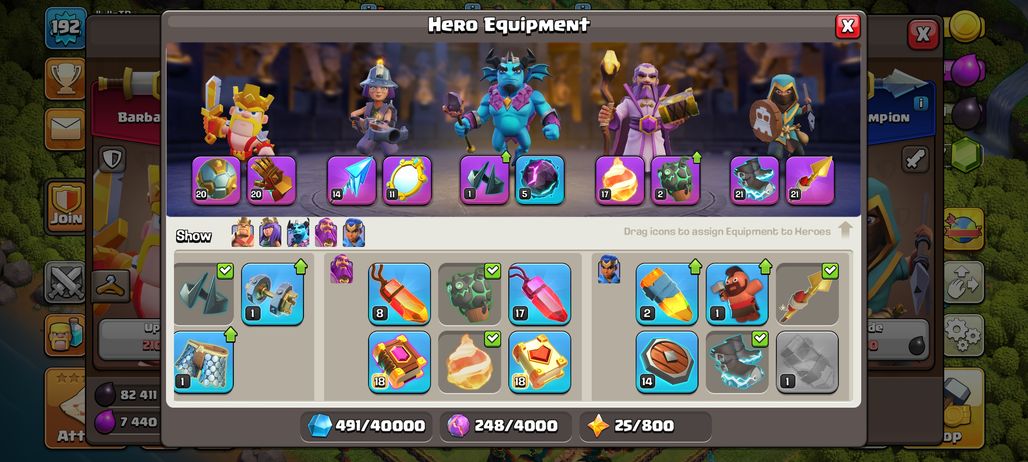Filter equipment by Minion Prince
This screenshot has height=462, width=1028.
click(x=298, y=233)
